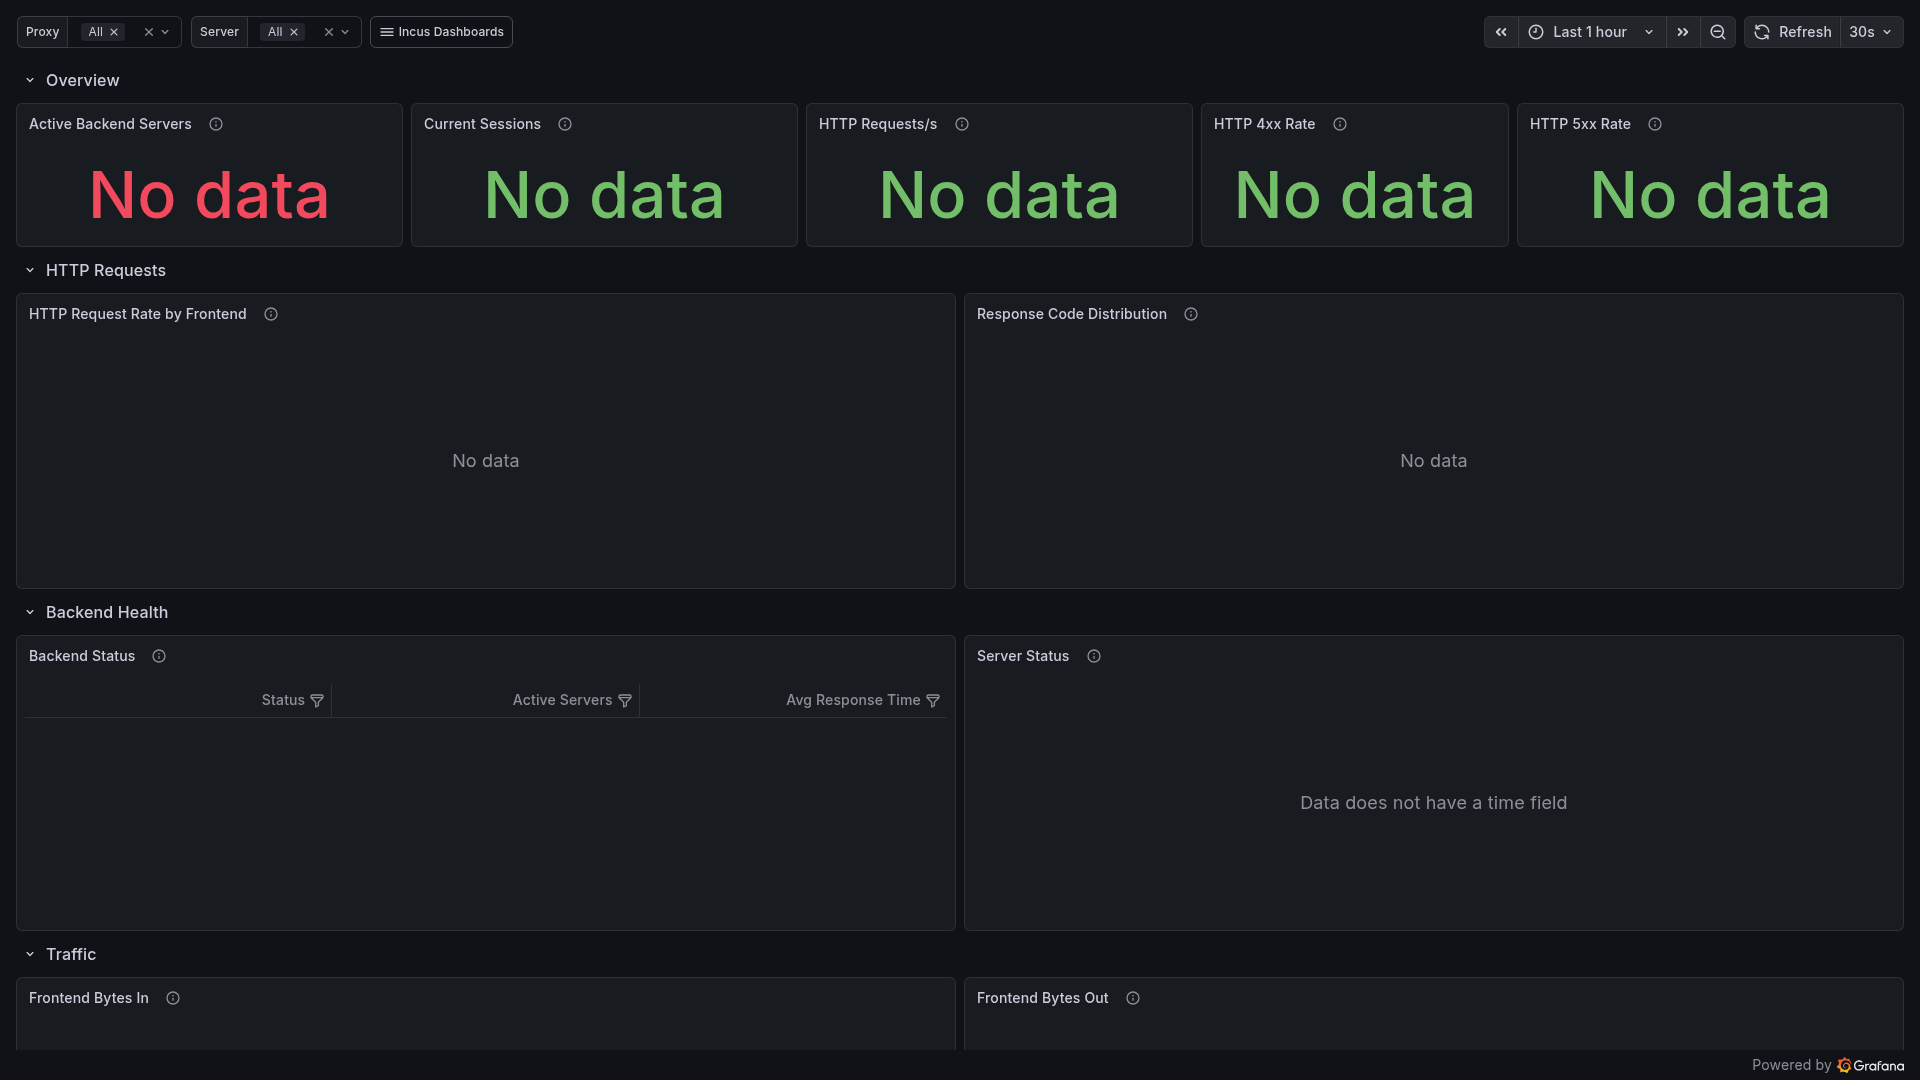This screenshot has width=1920, height=1080.
Task: Open Response Code Distribution panel title
Action: (x=1071, y=314)
